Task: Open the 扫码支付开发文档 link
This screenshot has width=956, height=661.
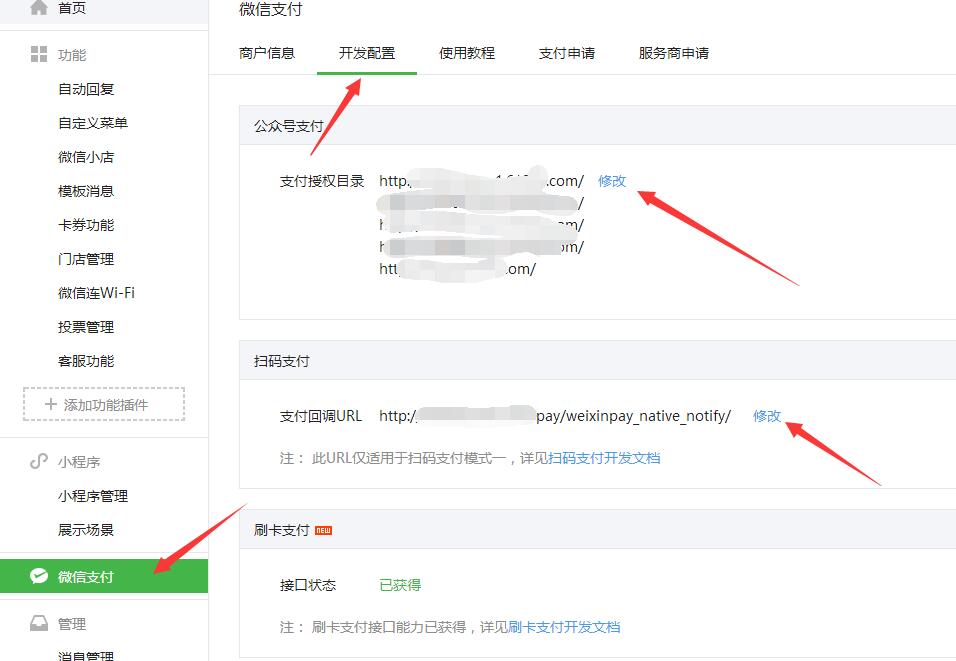Action: (604, 458)
